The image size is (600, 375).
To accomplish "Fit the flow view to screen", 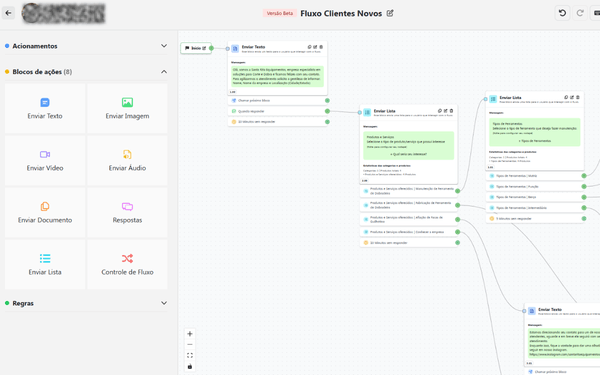I will 190,355.
